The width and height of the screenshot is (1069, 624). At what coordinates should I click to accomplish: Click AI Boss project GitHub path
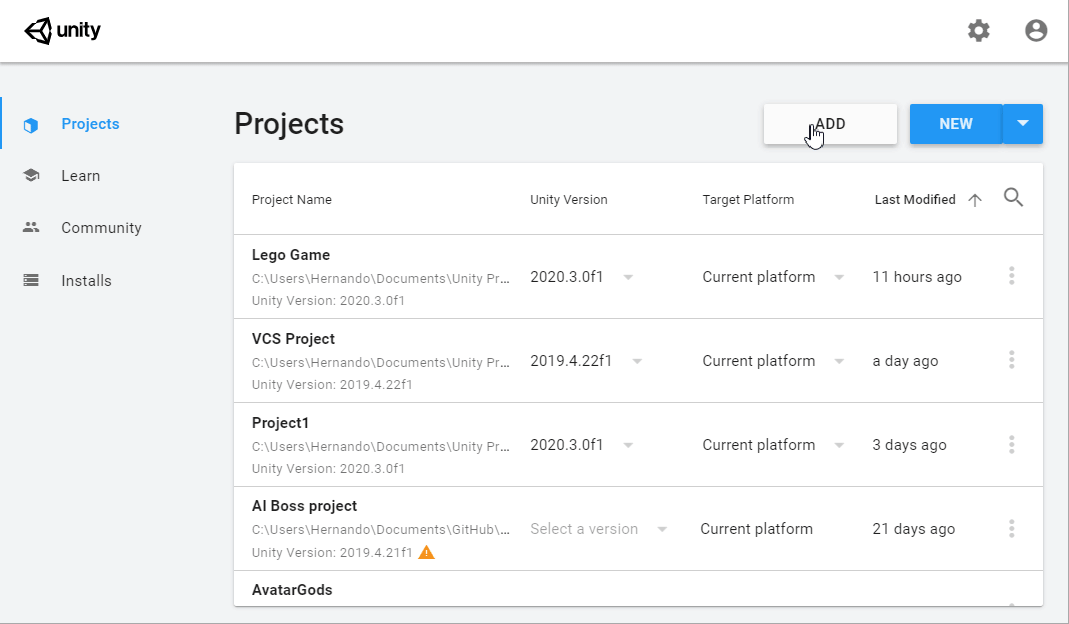pyautogui.click(x=380, y=529)
